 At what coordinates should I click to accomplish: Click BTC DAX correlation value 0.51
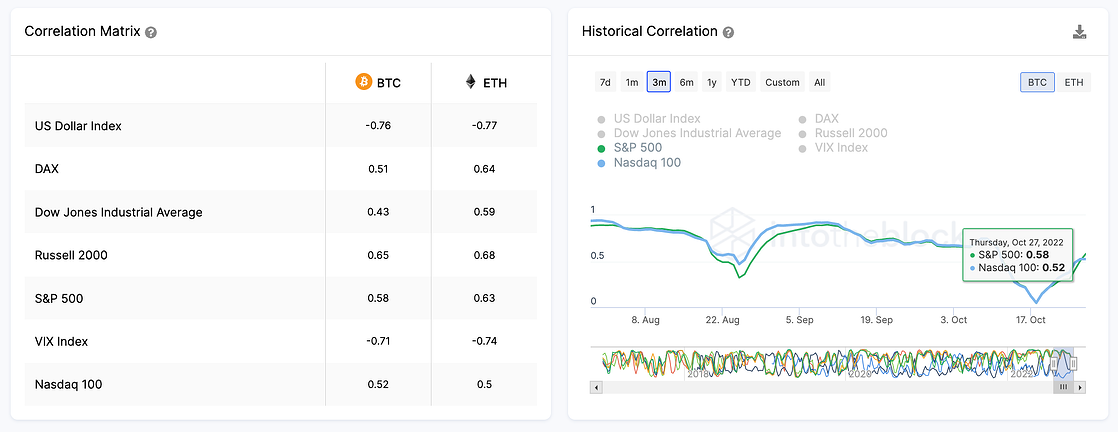(378, 169)
